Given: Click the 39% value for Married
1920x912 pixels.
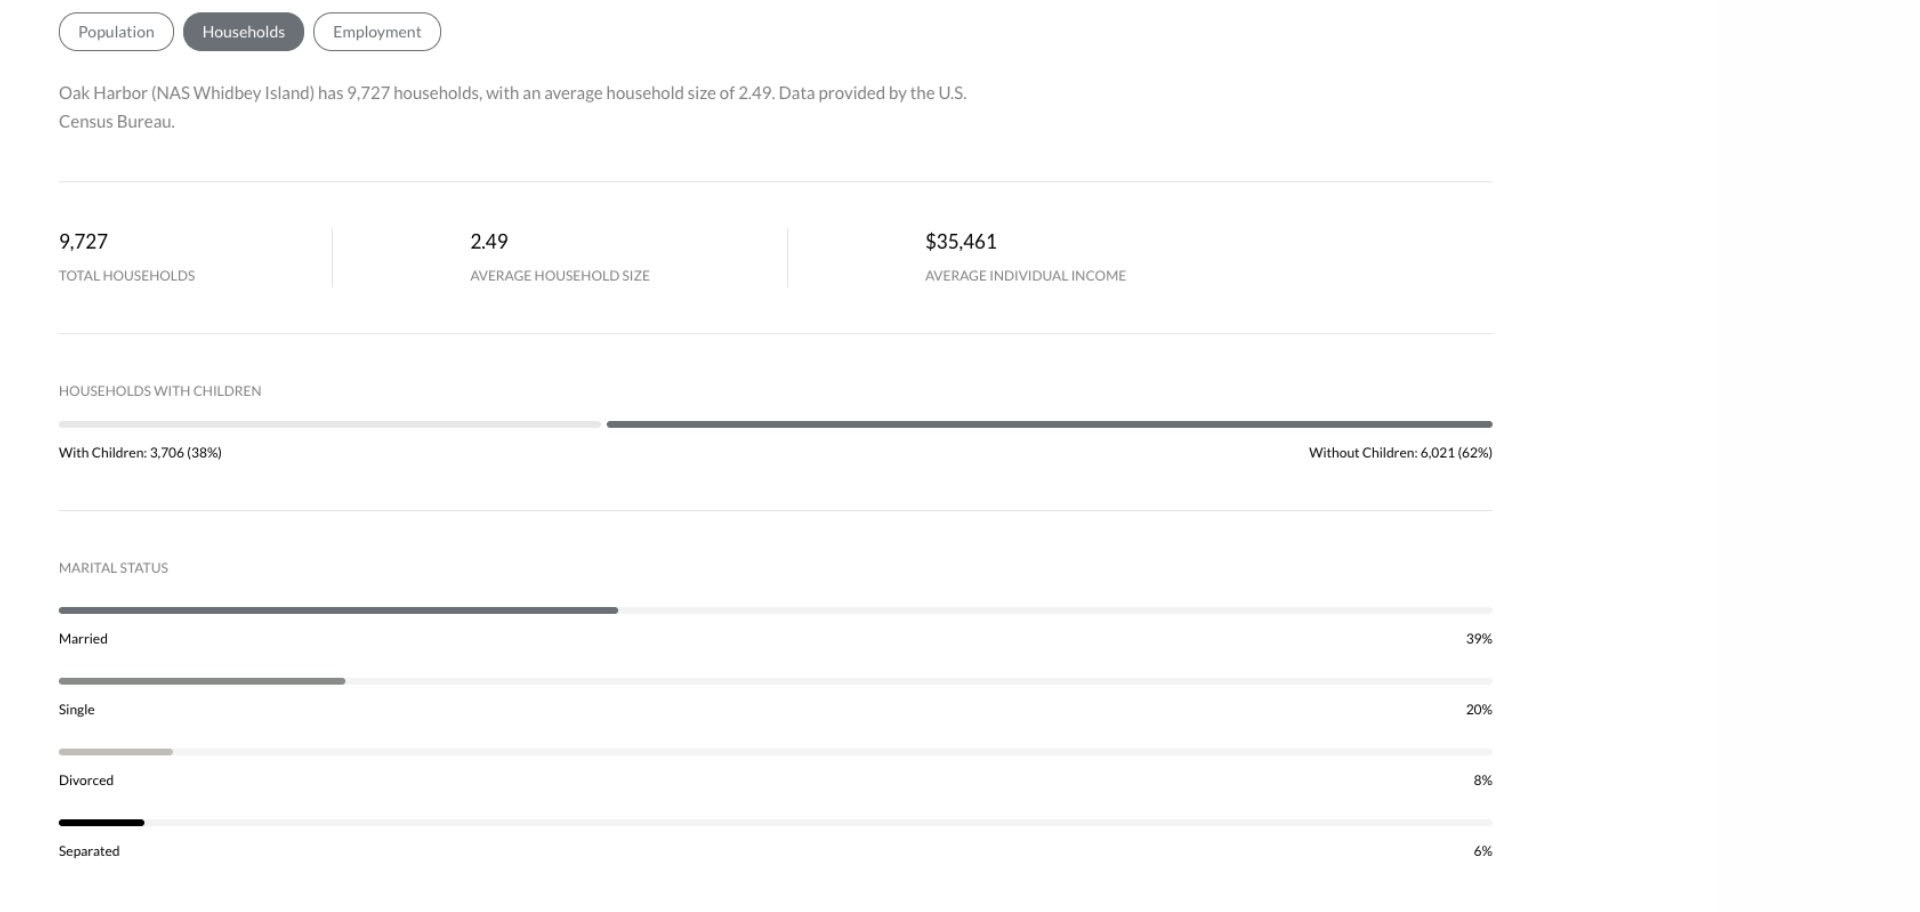Looking at the screenshot, I should pos(1478,639).
